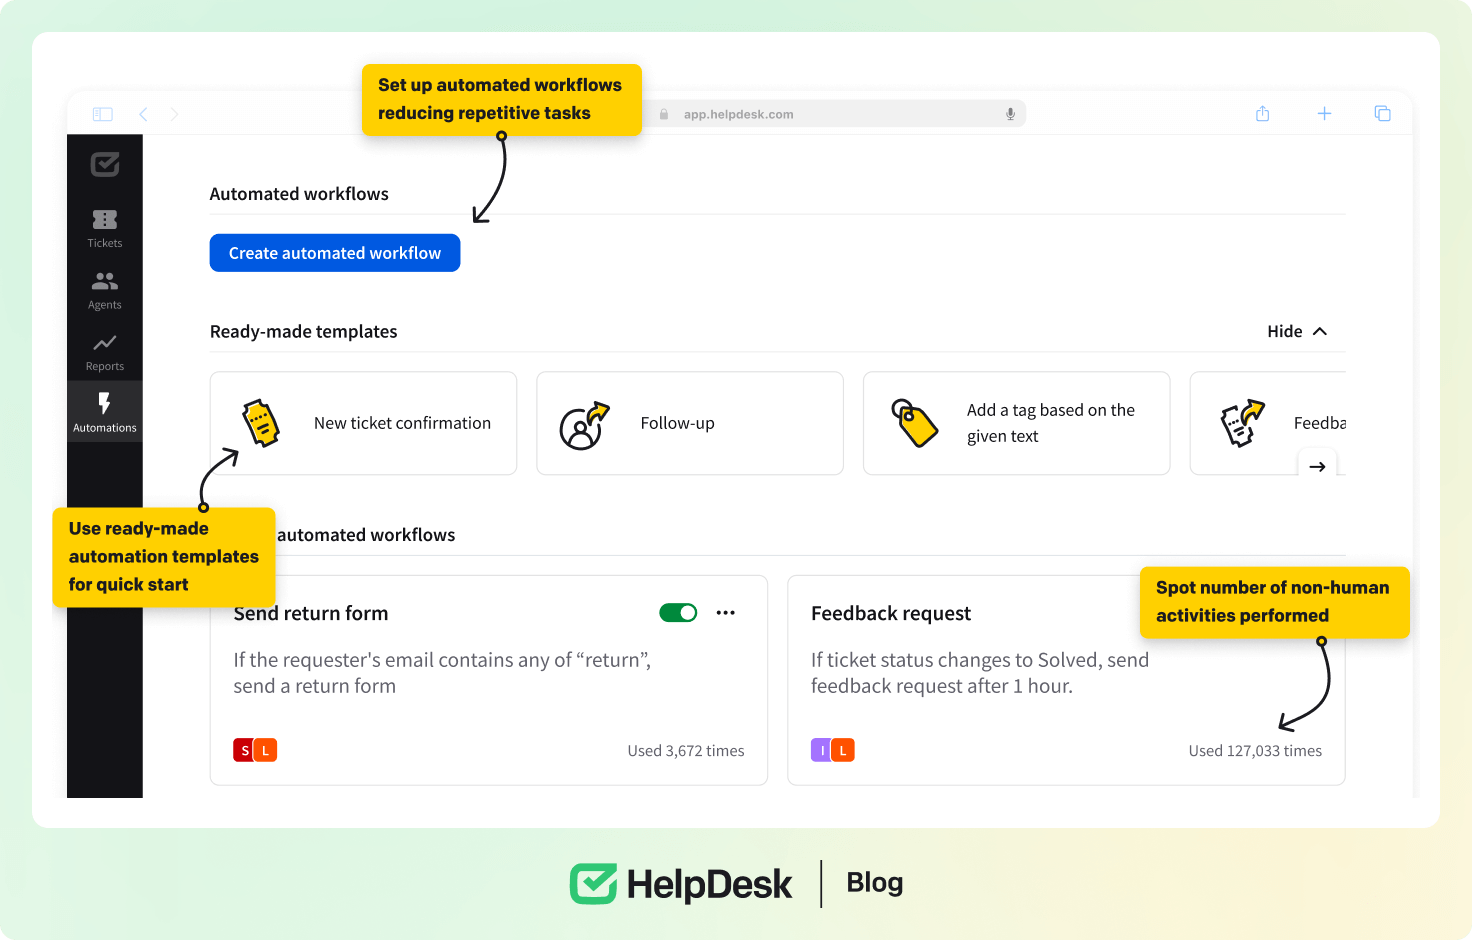Go back using the browser back arrow
The height and width of the screenshot is (940, 1472).
(x=144, y=114)
